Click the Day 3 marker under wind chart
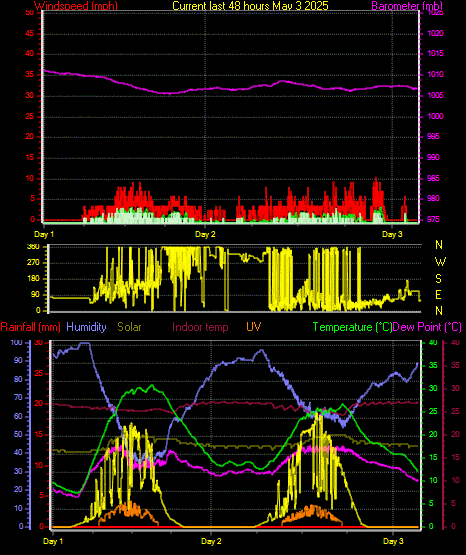Image resolution: width=466 pixels, height=555 pixels. [x=392, y=234]
